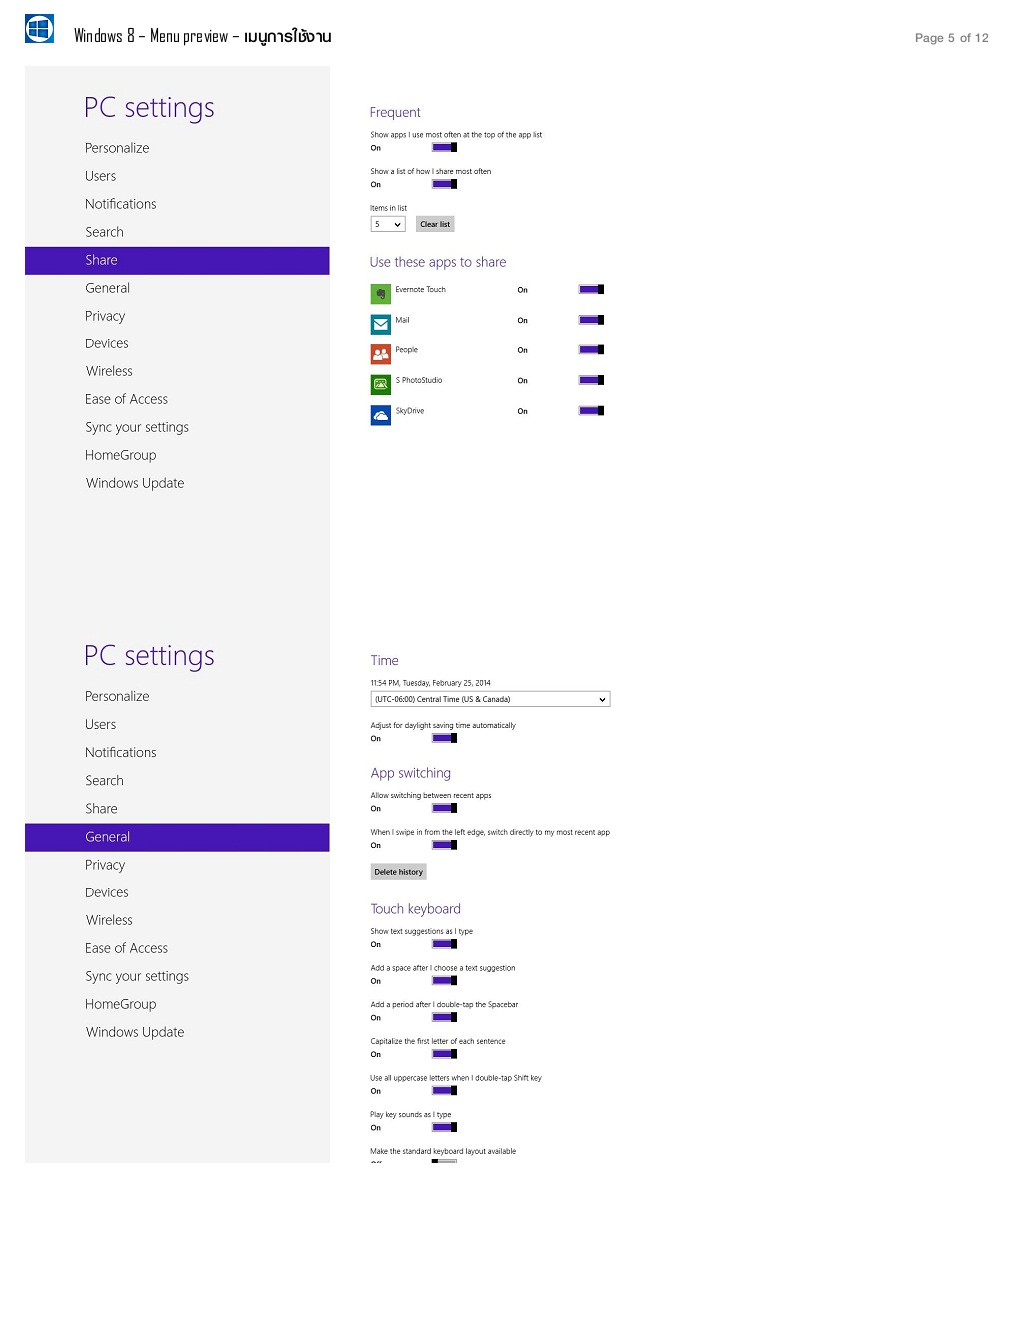Click the Delete history button
Viewport: 1020px width, 1320px height.
tap(398, 872)
